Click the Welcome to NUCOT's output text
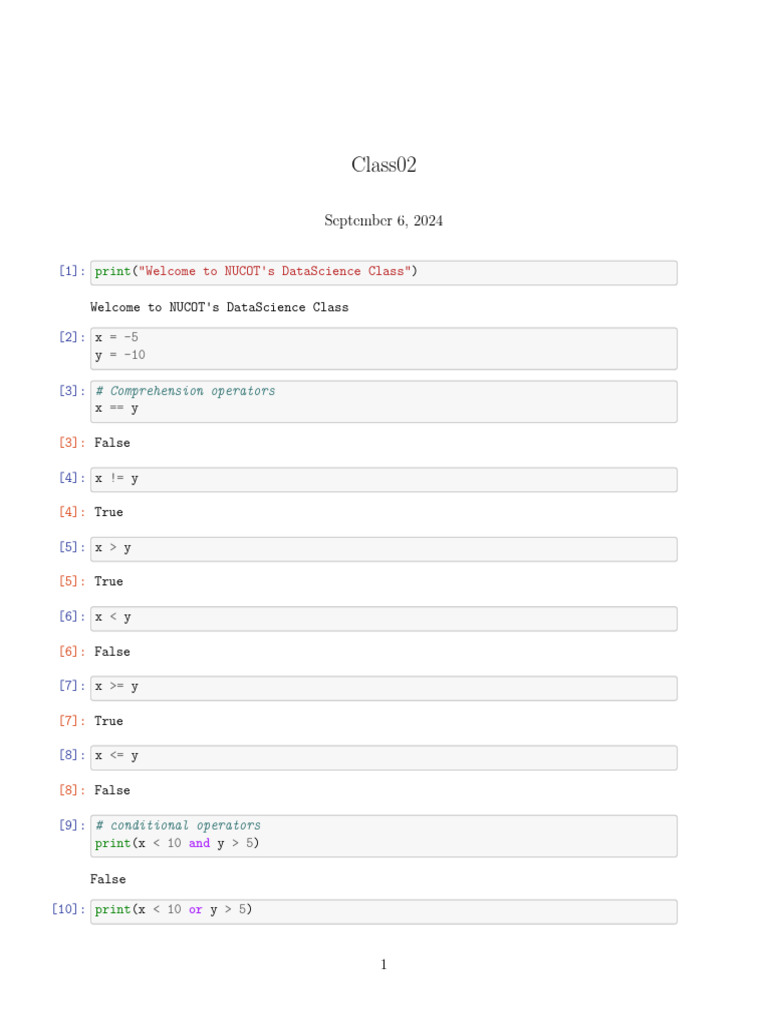The height and width of the screenshot is (1024, 768). [219, 307]
